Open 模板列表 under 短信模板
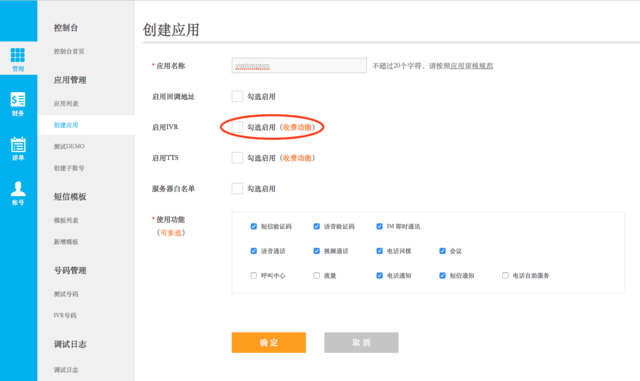The height and width of the screenshot is (381, 640). click(x=66, y=221)
